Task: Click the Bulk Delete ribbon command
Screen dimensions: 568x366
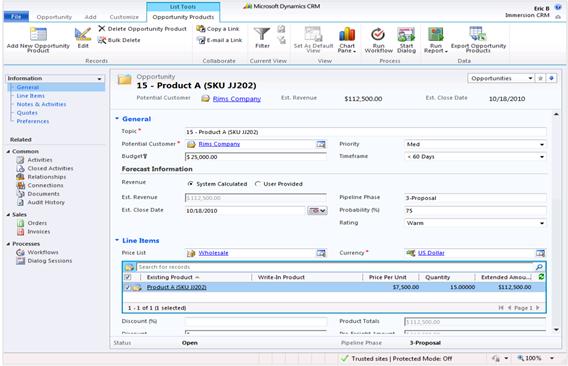Action: (x=119, y=40)
